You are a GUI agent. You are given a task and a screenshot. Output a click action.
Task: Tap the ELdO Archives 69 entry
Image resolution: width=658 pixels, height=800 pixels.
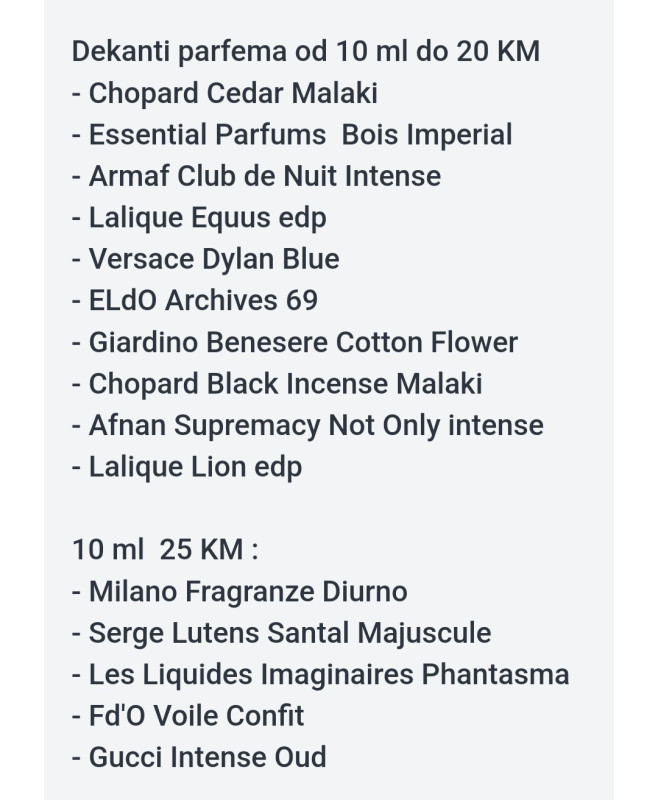click(x=195, y=301)
